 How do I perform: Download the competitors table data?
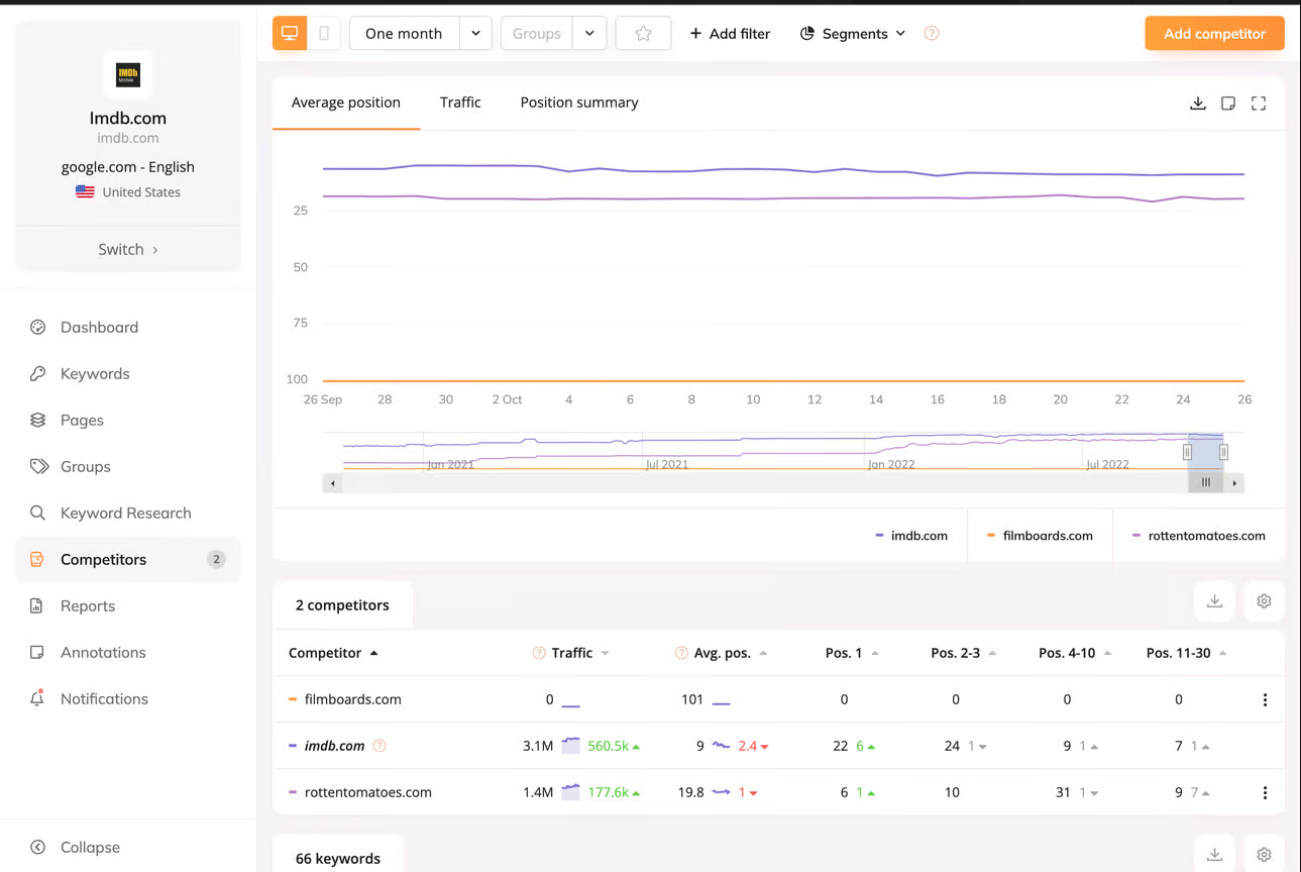pos(1215,601)
